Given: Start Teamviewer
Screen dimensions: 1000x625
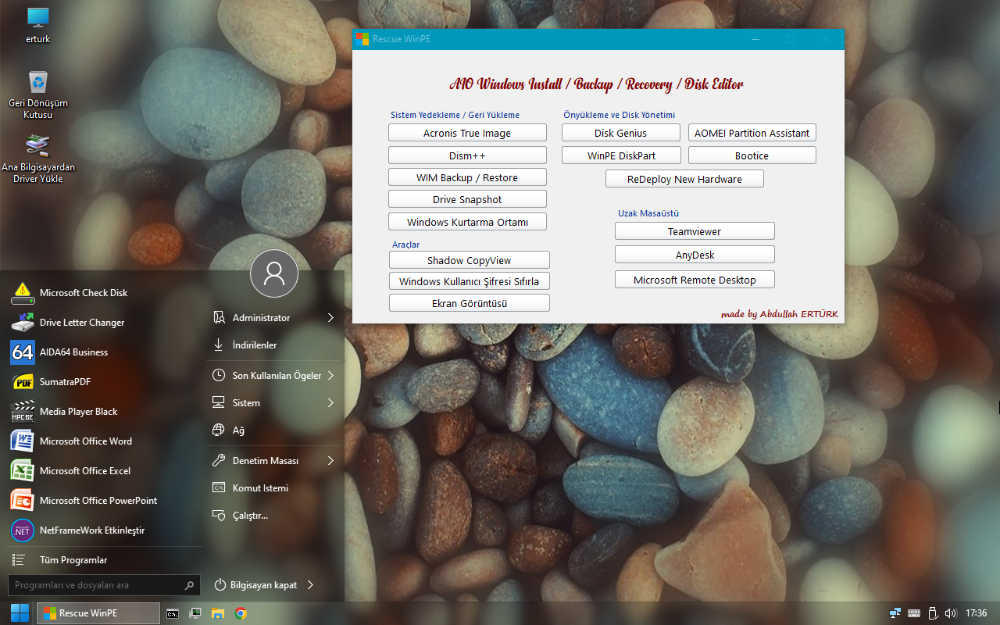Looking at the screenshot, I should 695,231.
